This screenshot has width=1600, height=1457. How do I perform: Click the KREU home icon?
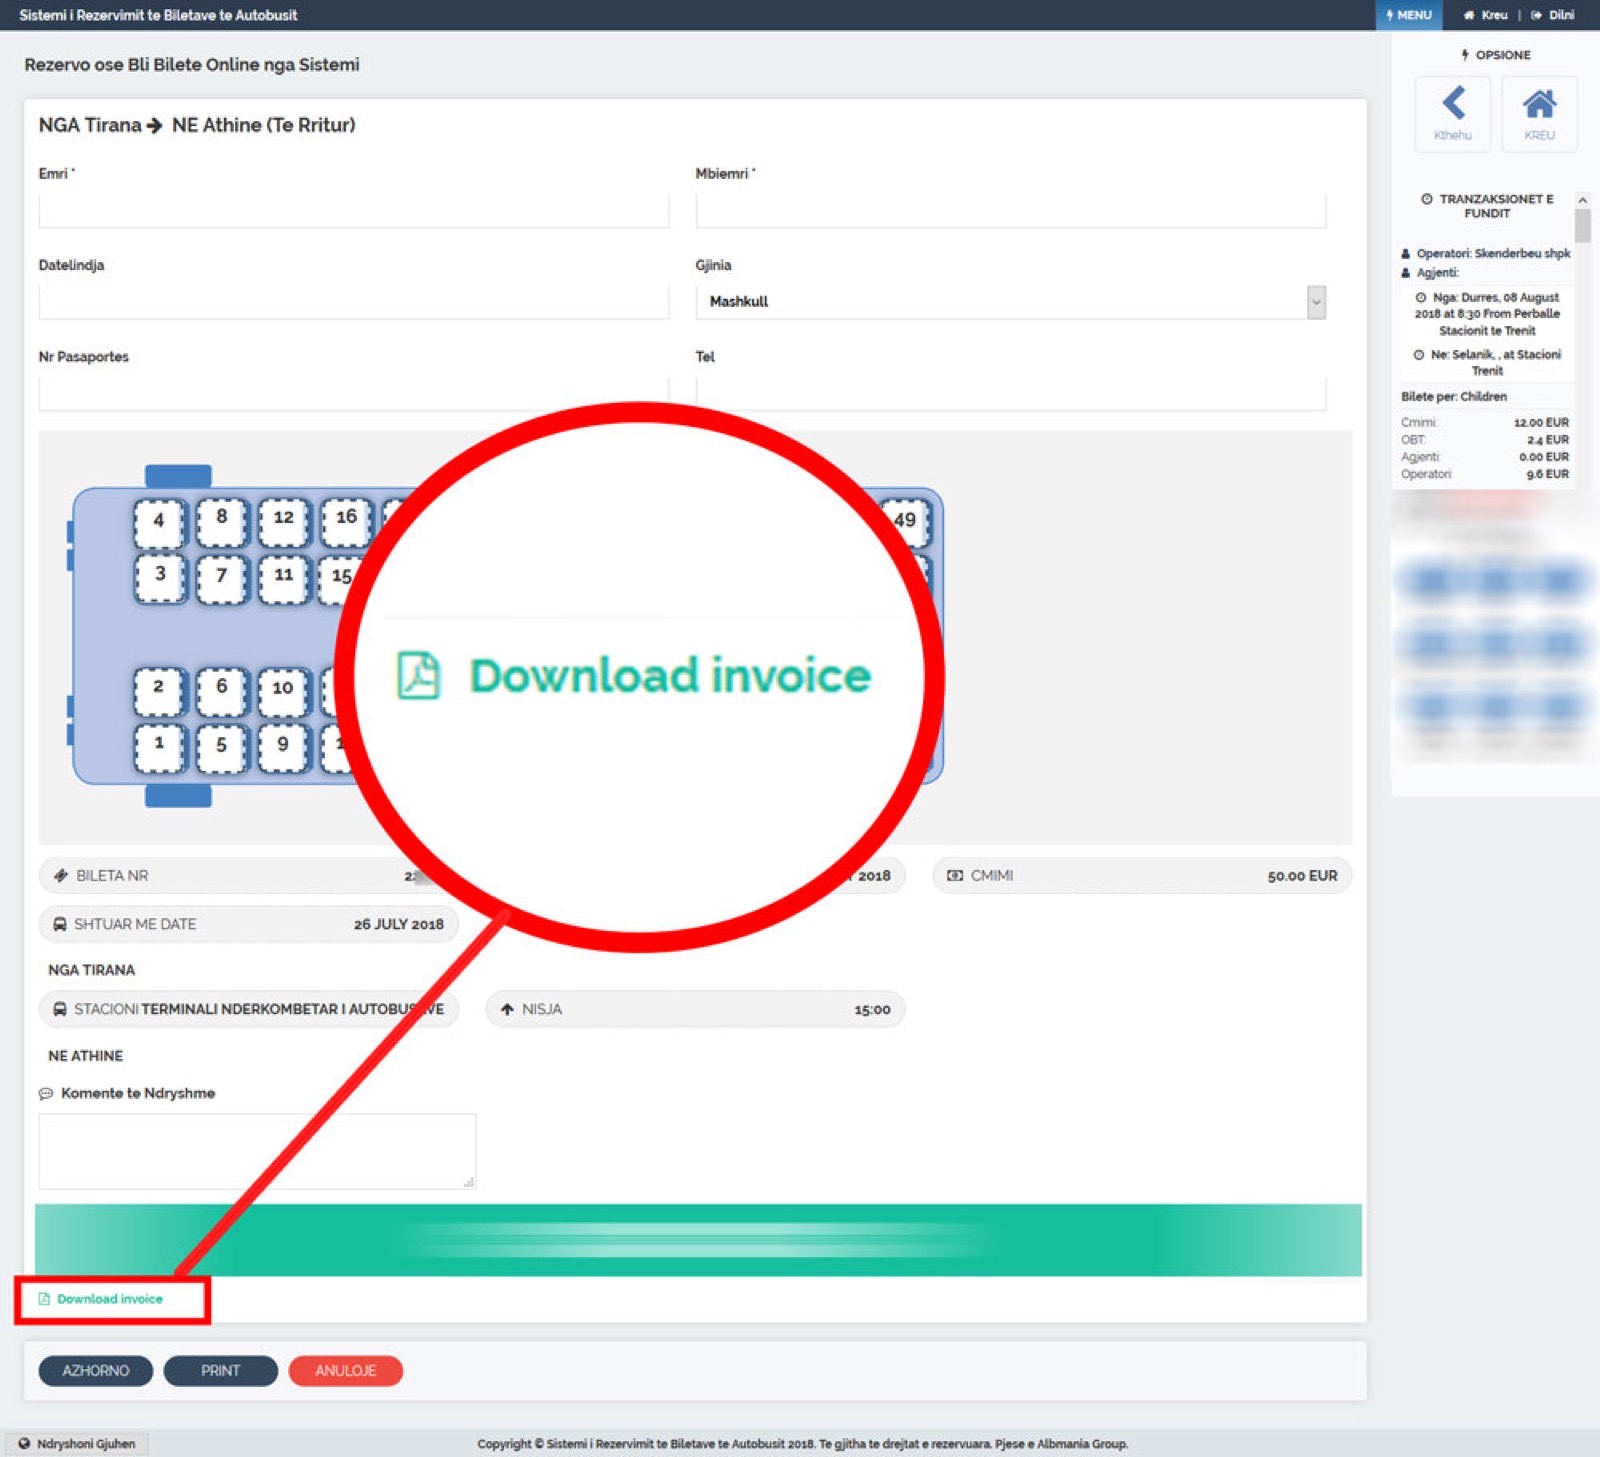point(1539,103)
